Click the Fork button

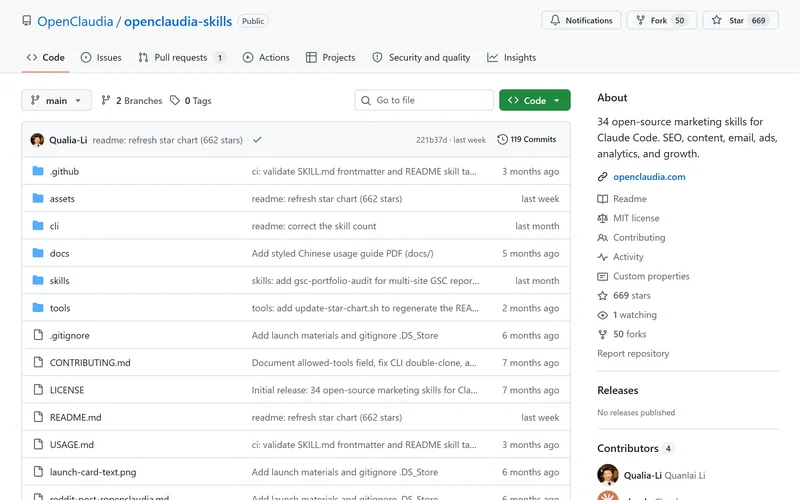[x=661, y=20]
